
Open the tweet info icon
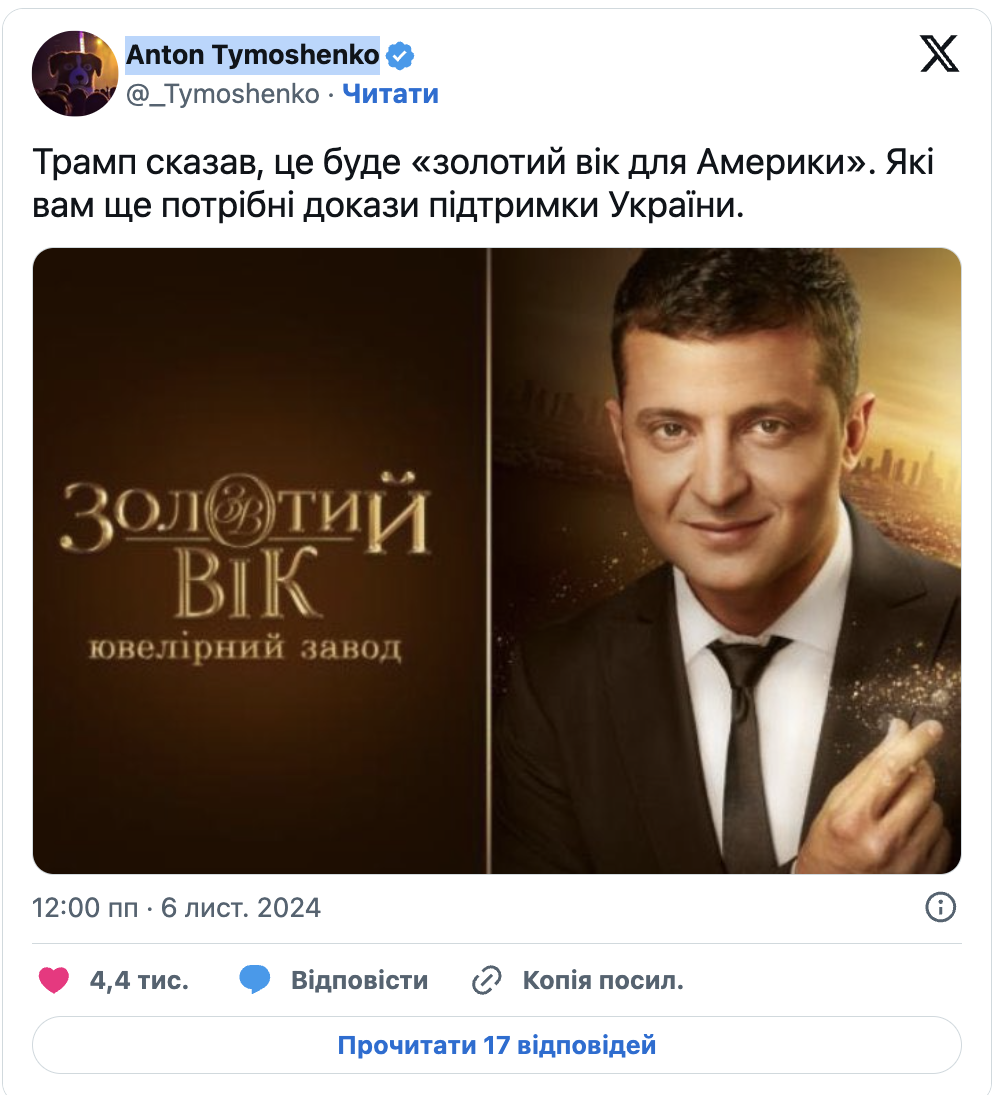point(940,907)
